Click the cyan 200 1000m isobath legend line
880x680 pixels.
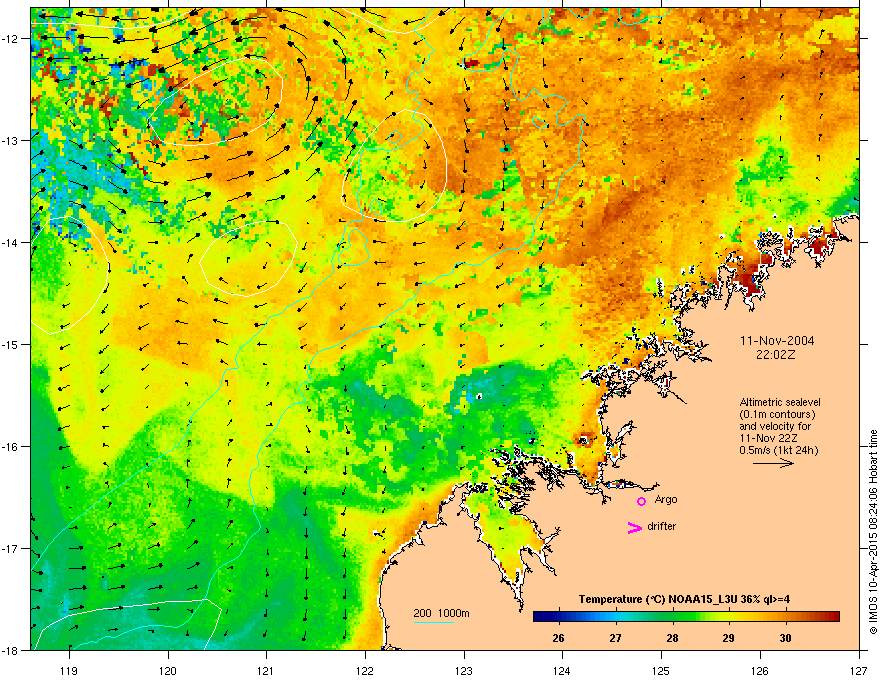[x=434, y=622]
